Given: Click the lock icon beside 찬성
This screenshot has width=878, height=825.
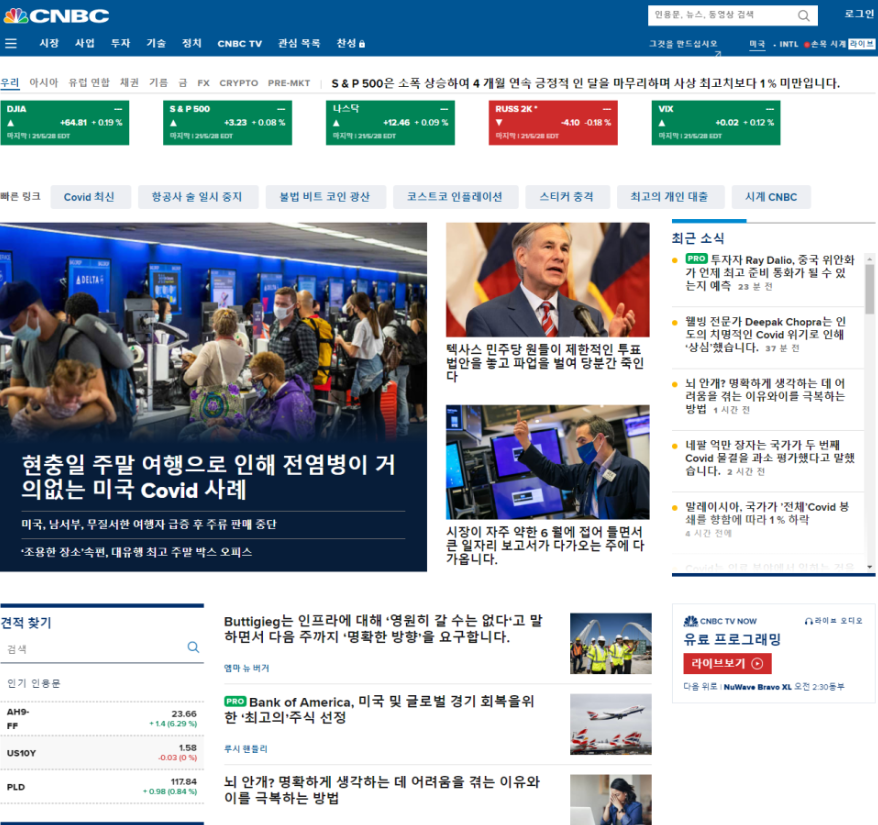Looking at the screenshot, I should click(x=362, y=44).
